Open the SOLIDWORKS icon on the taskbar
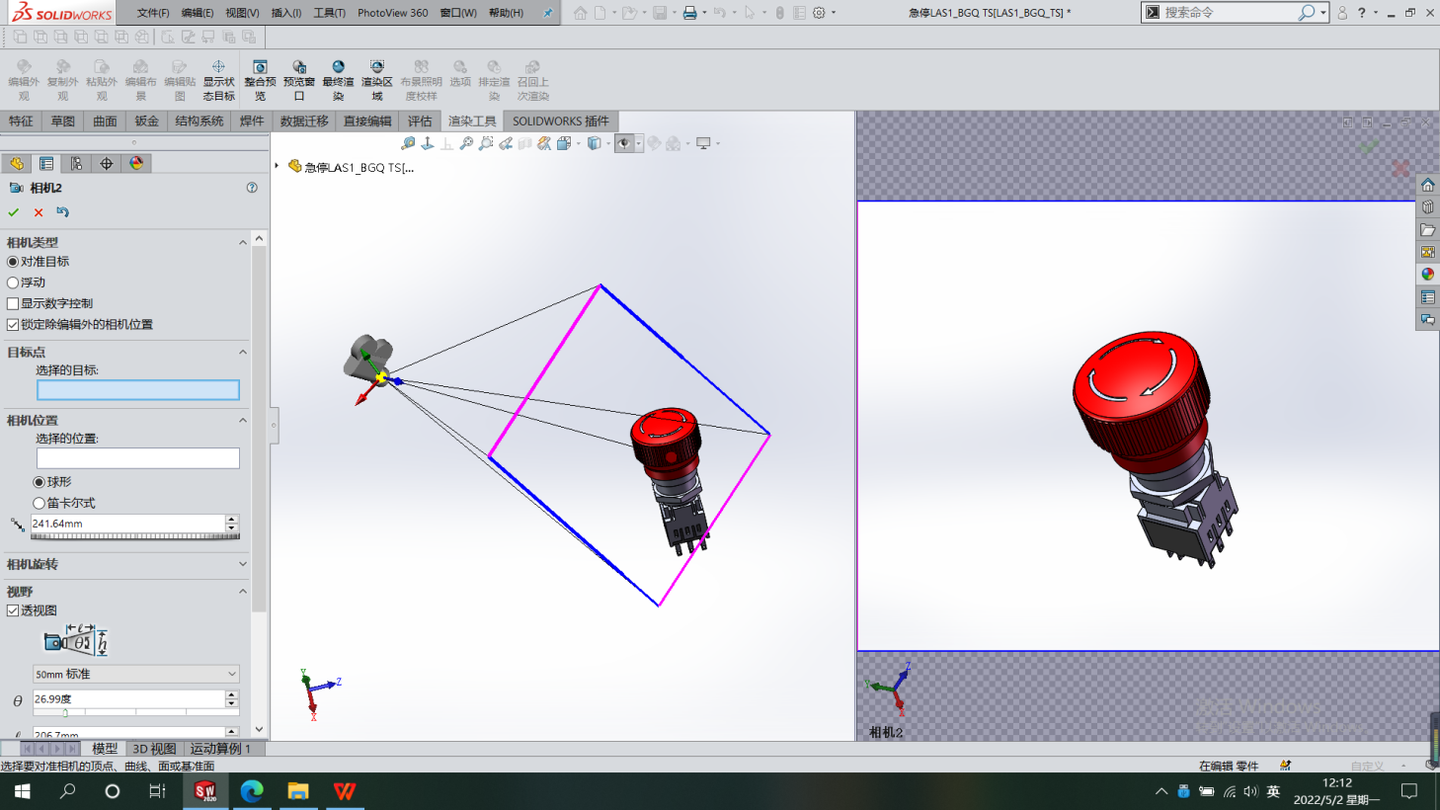 pos(205,791)
